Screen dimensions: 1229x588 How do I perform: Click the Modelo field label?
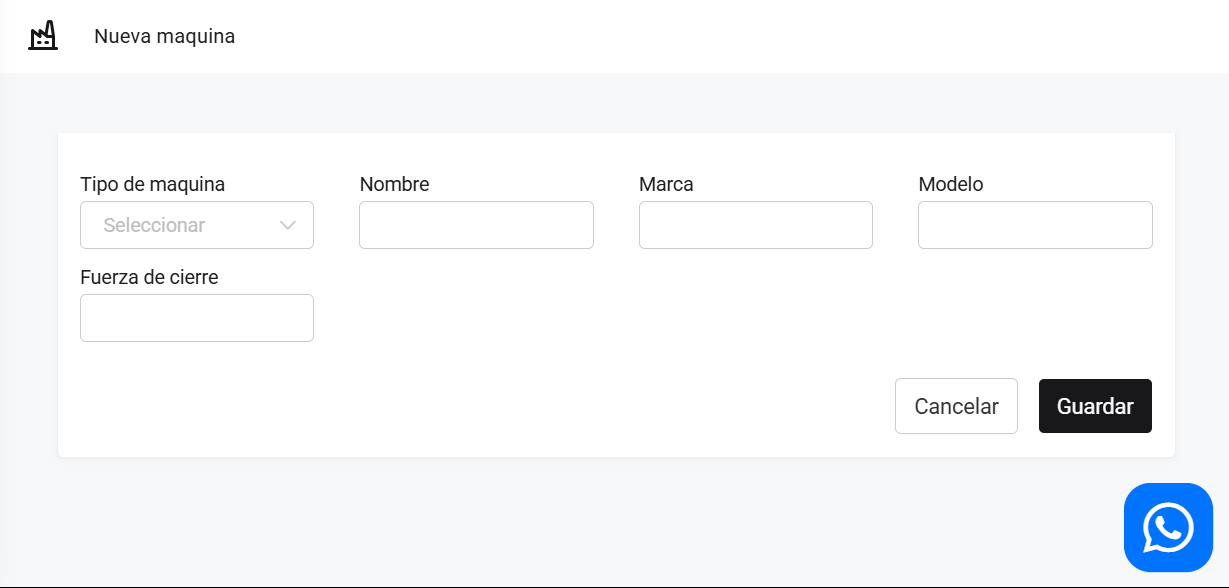950,184
